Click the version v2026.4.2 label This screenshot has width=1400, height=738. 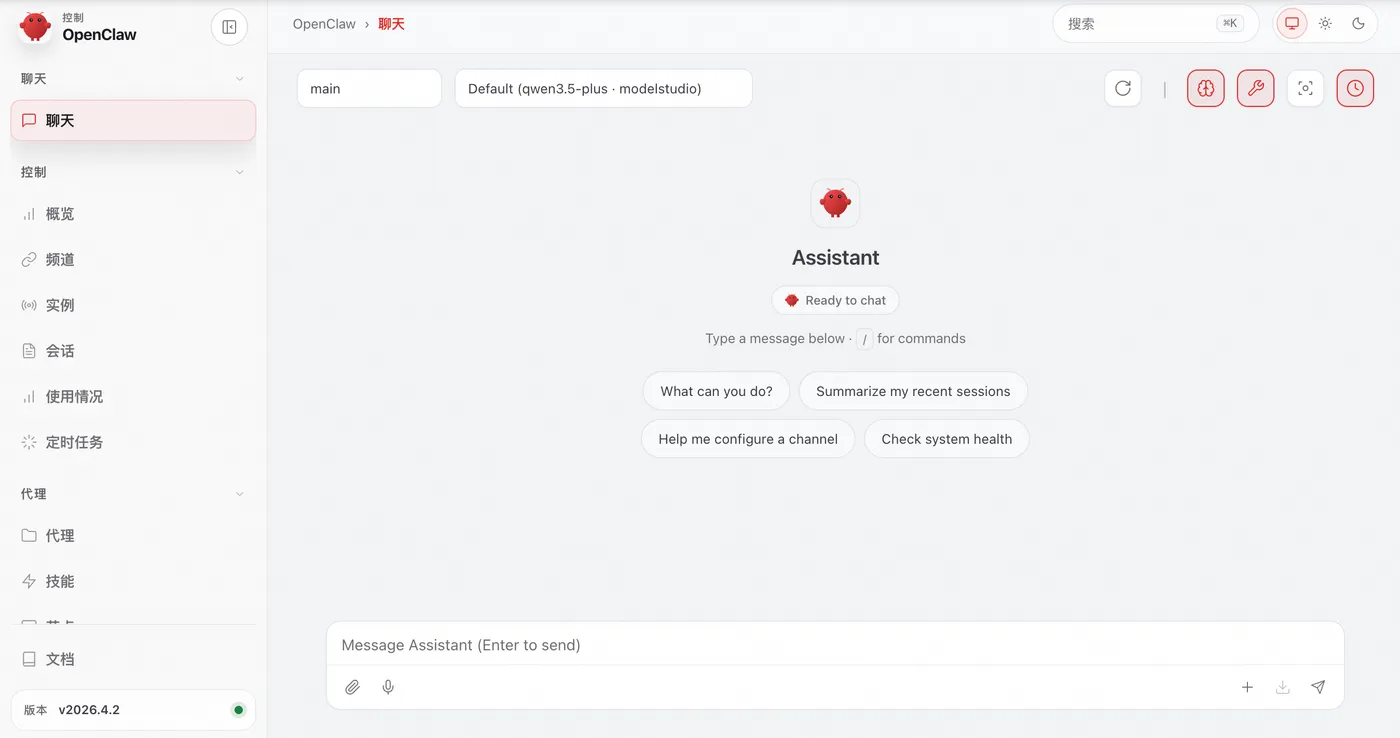click(x=89, y=710)
